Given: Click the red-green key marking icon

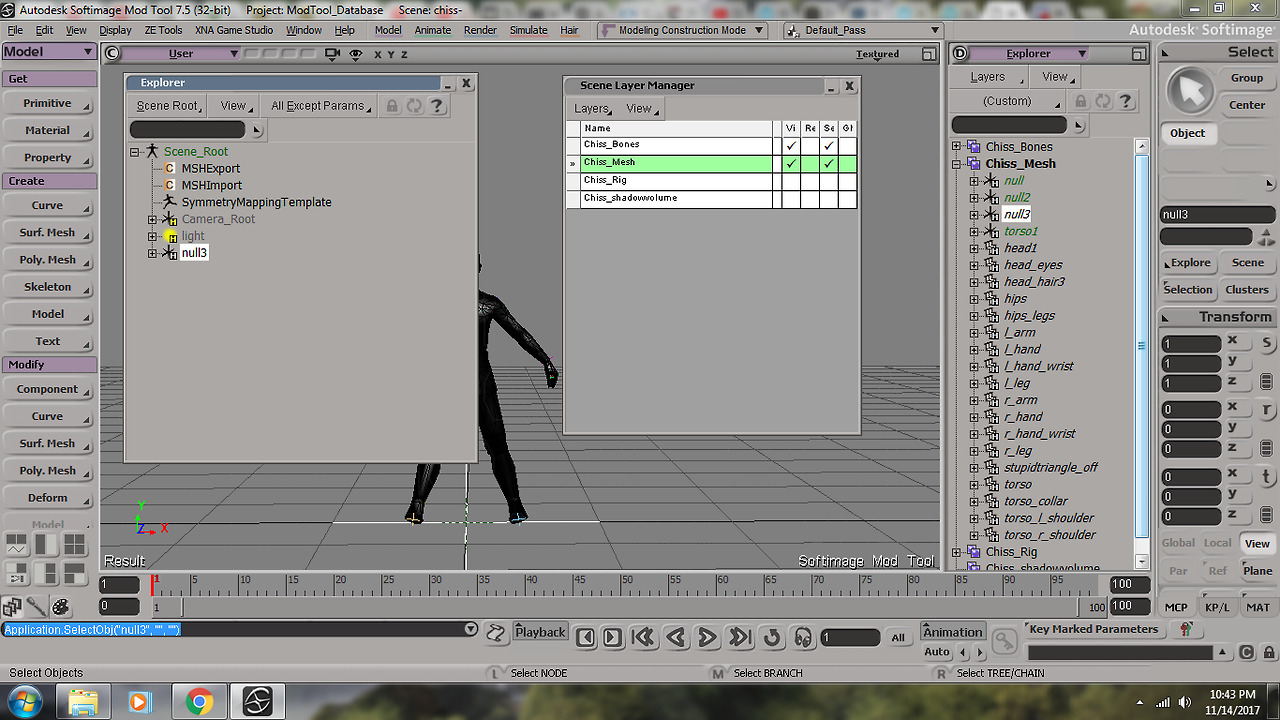Looking at the screenshot, I should pos(1186,630).
